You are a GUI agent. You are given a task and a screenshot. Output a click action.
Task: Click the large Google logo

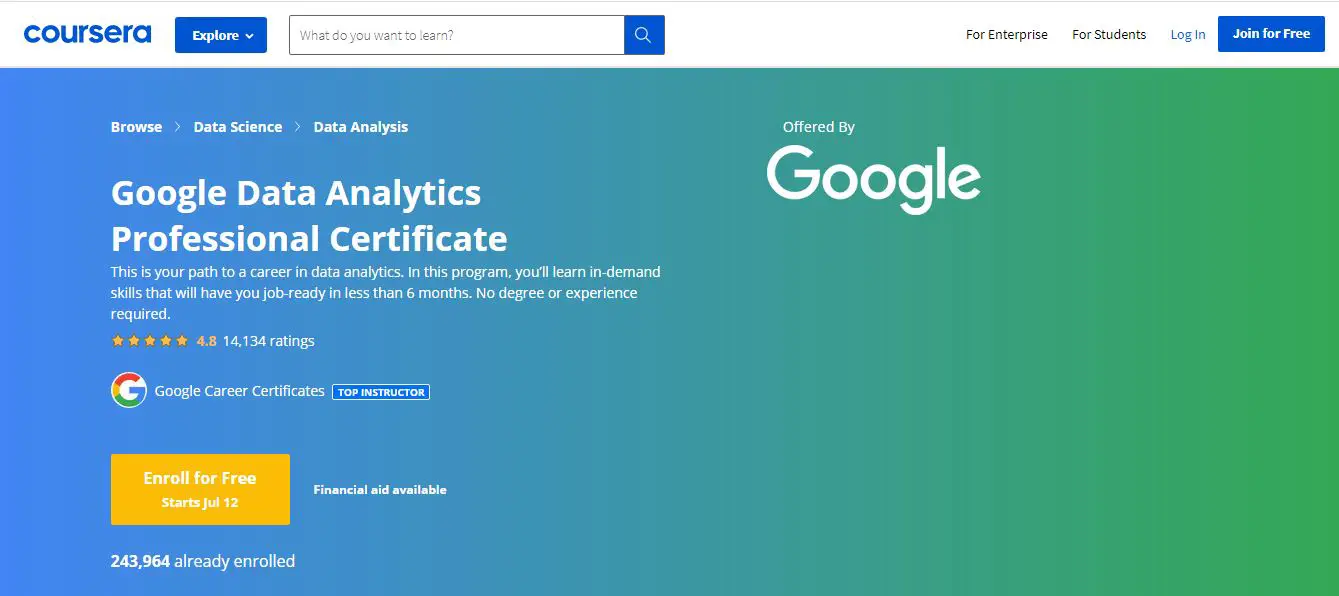(x=873, y=178)
